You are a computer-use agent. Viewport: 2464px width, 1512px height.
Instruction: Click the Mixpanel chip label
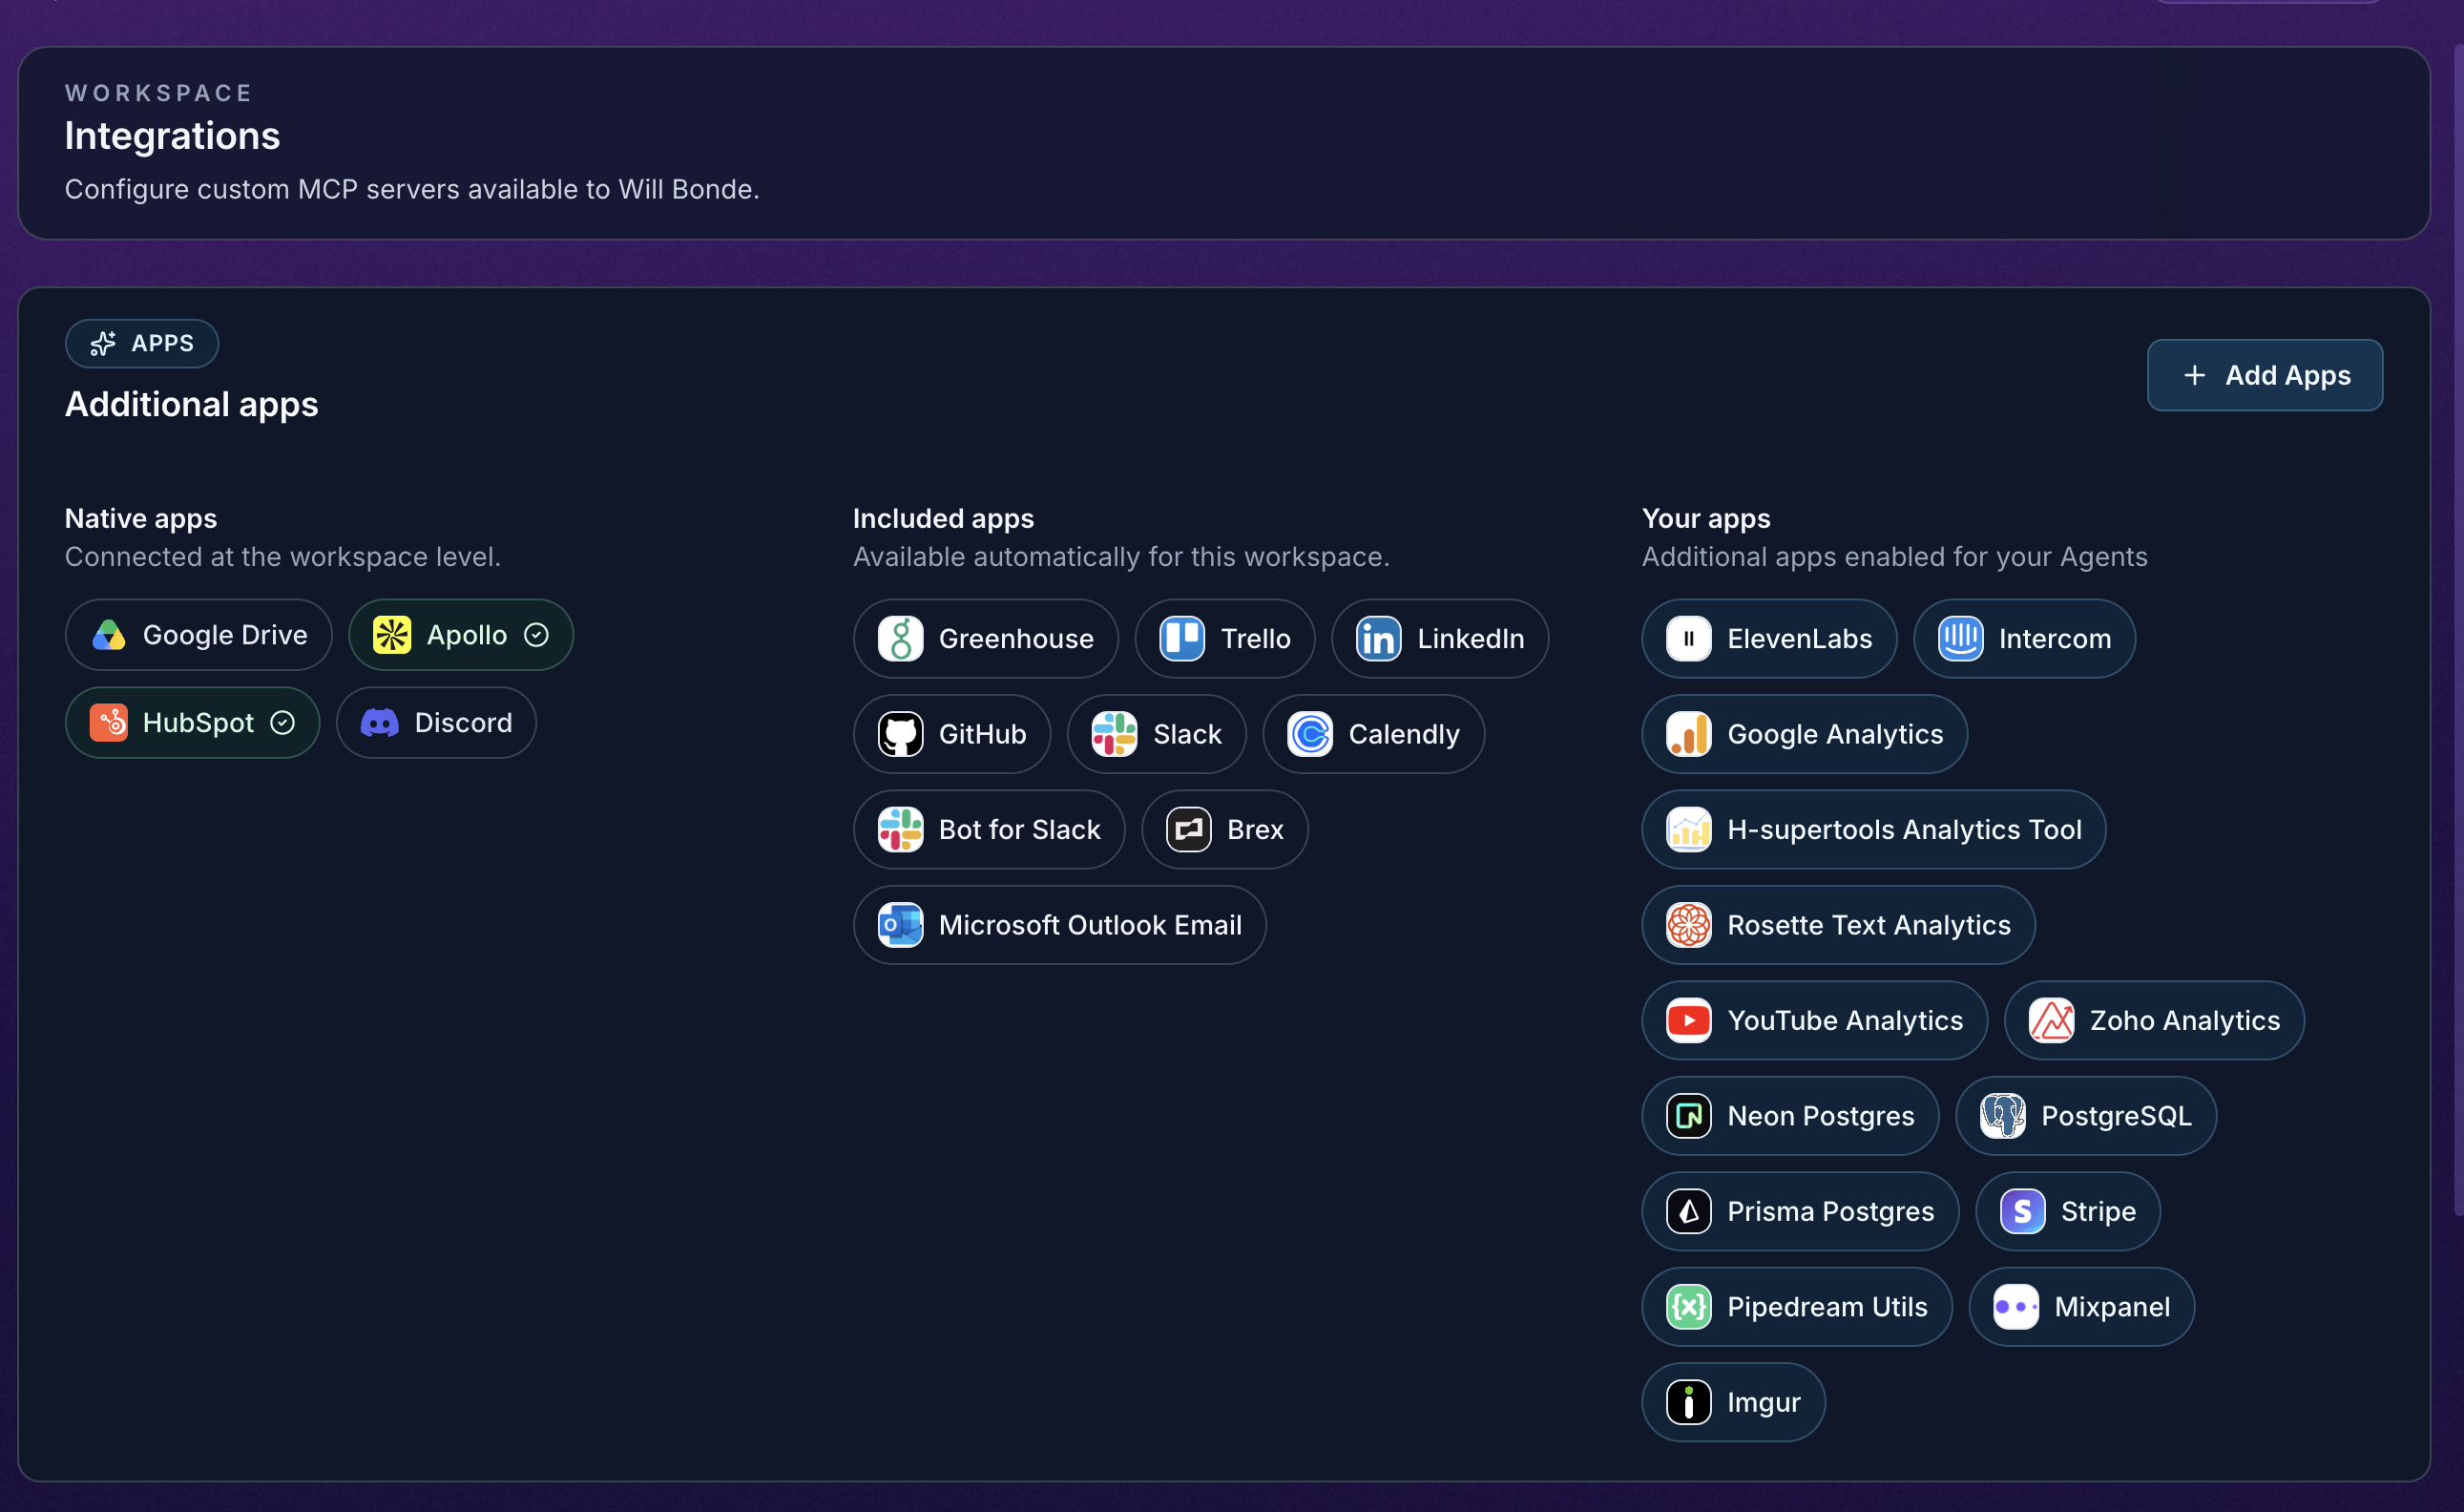point(2112,1307)
